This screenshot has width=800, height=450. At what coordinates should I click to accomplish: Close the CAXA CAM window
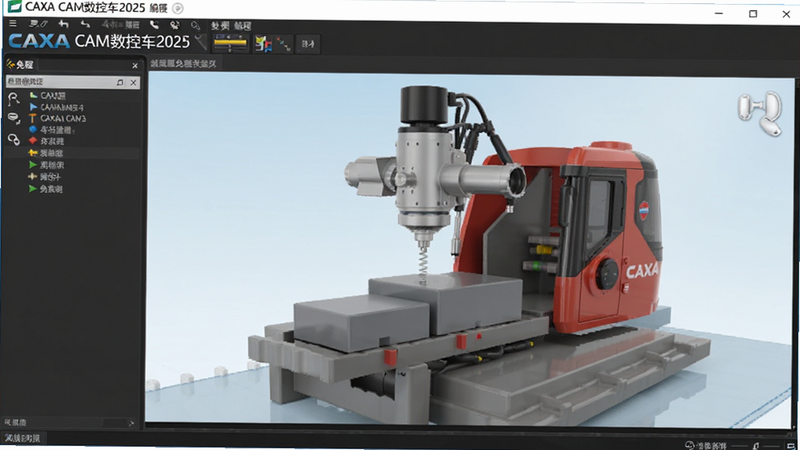[x=786, y=14]
